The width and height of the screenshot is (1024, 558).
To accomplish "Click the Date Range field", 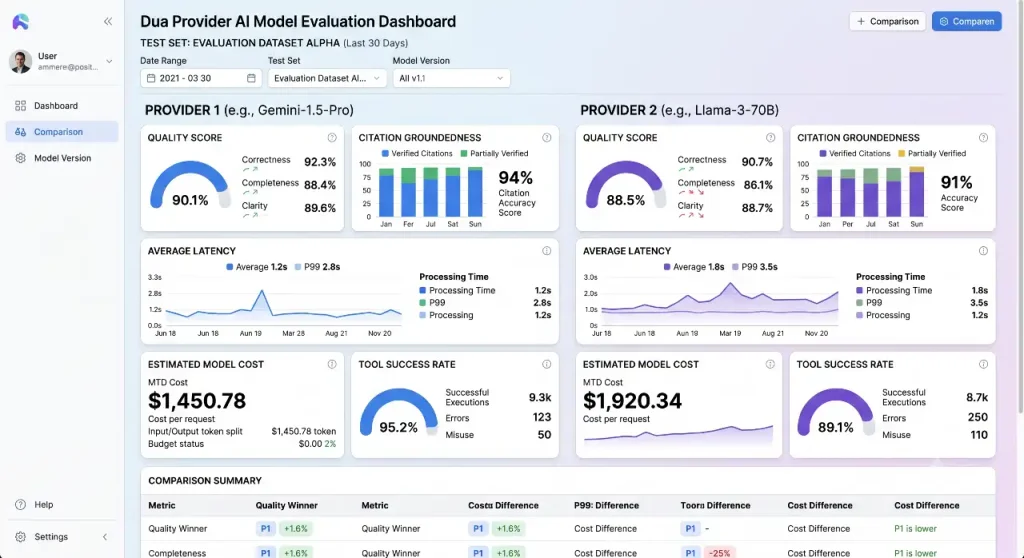I will [x=200, y=78].
